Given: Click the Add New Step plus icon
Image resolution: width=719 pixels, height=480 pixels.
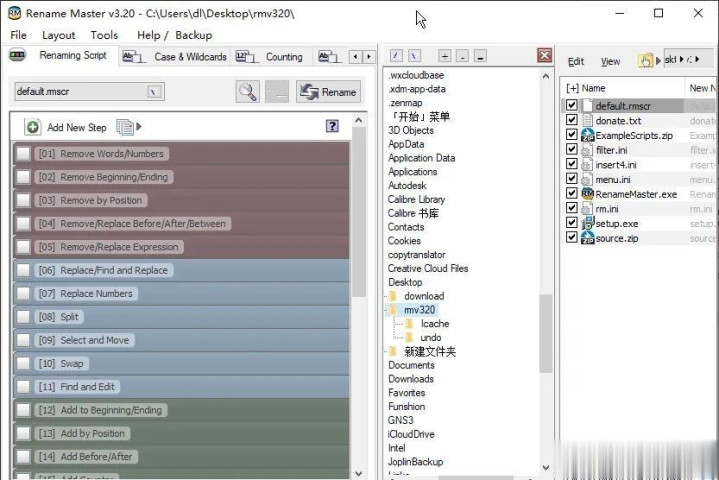Looking at the screenshot, I should pyautogui.click(x=33, y=127).
